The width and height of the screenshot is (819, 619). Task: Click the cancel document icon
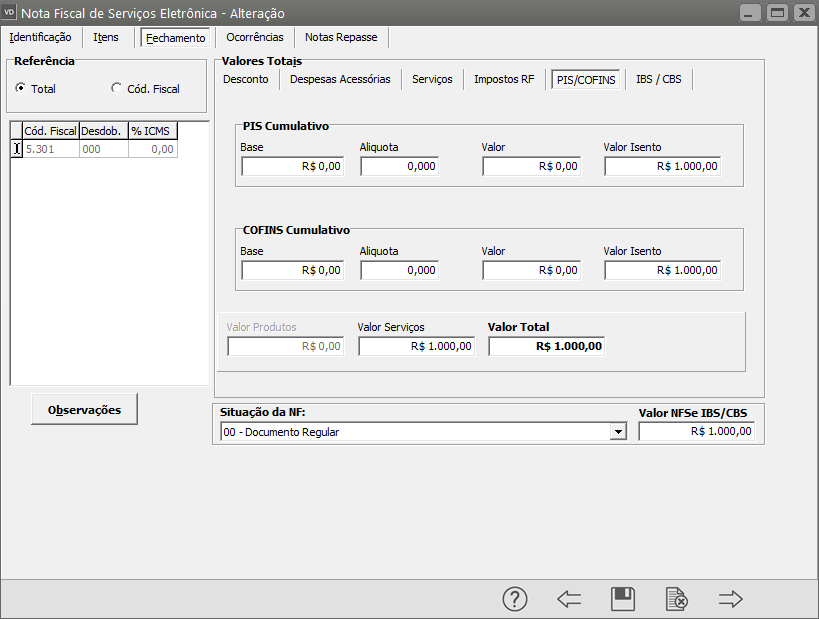(x=677, y=599)
